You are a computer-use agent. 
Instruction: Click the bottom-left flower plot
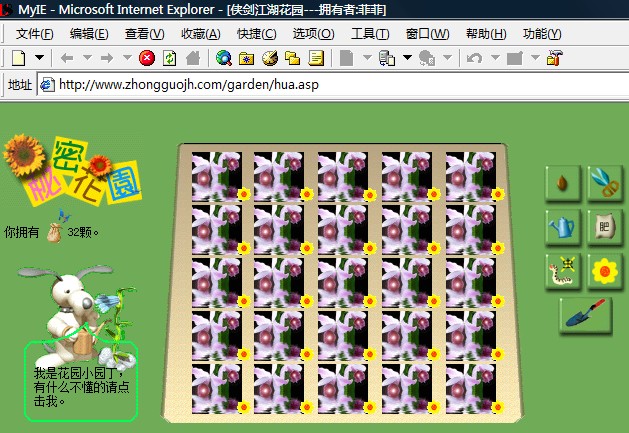(217, 388)
